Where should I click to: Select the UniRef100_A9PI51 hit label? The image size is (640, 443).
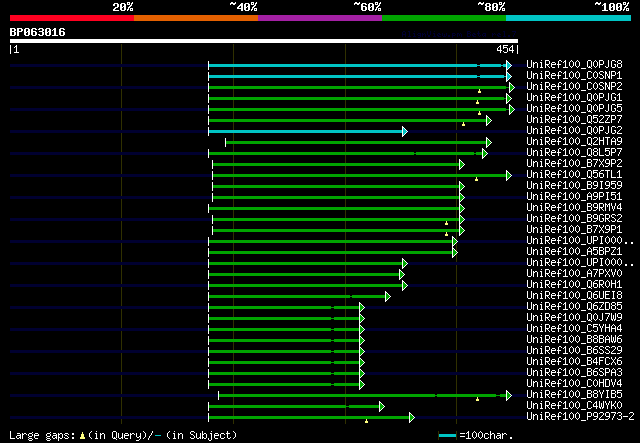(x=574, y=196)
